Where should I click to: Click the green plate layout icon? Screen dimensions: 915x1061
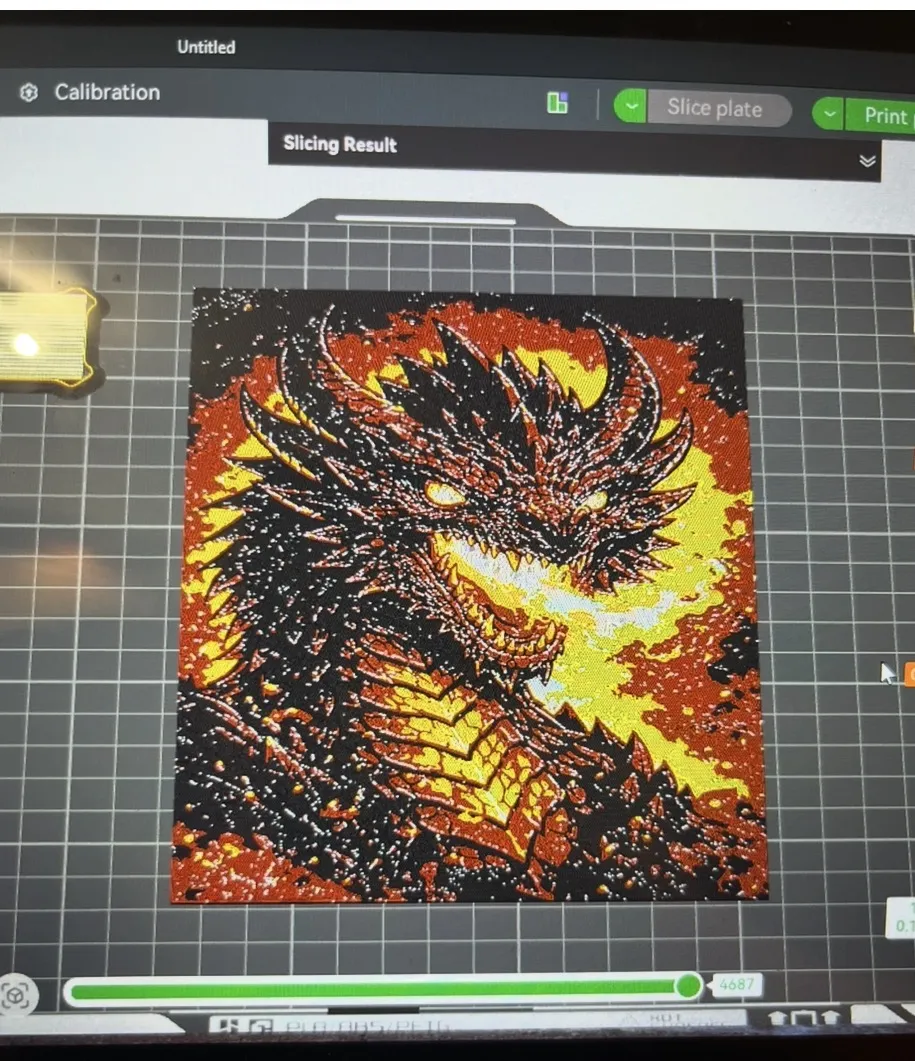click(557, 103)
